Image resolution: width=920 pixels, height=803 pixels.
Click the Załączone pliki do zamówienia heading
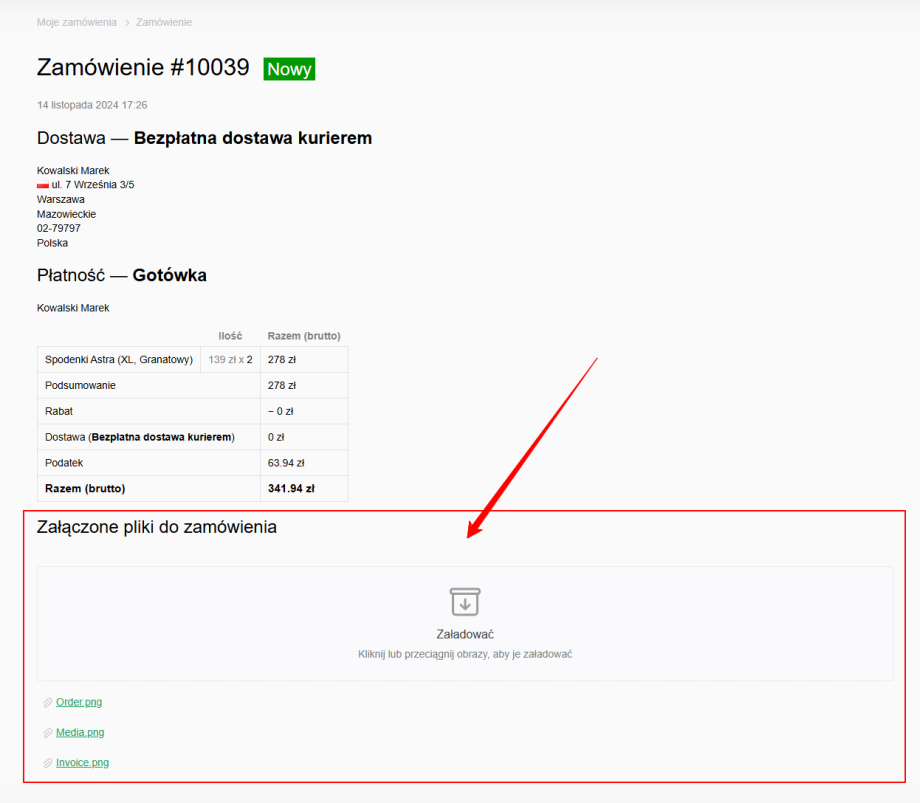coord(157,527)
